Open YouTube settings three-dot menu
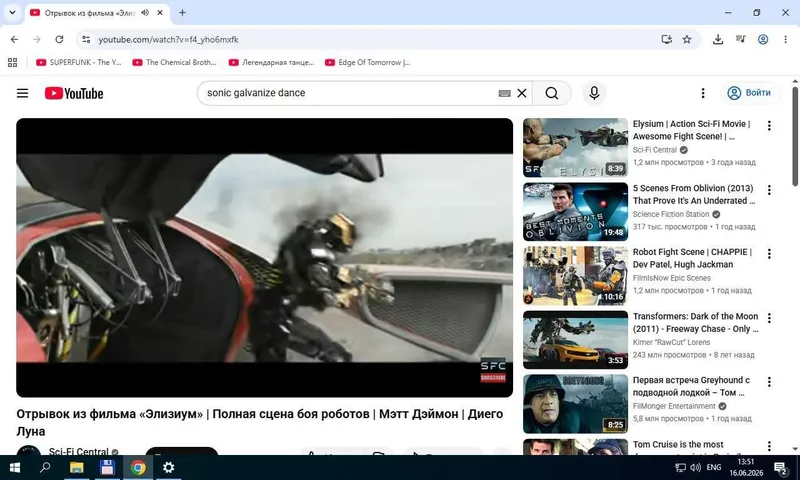800x480 pixels. (x=703, y=93)
